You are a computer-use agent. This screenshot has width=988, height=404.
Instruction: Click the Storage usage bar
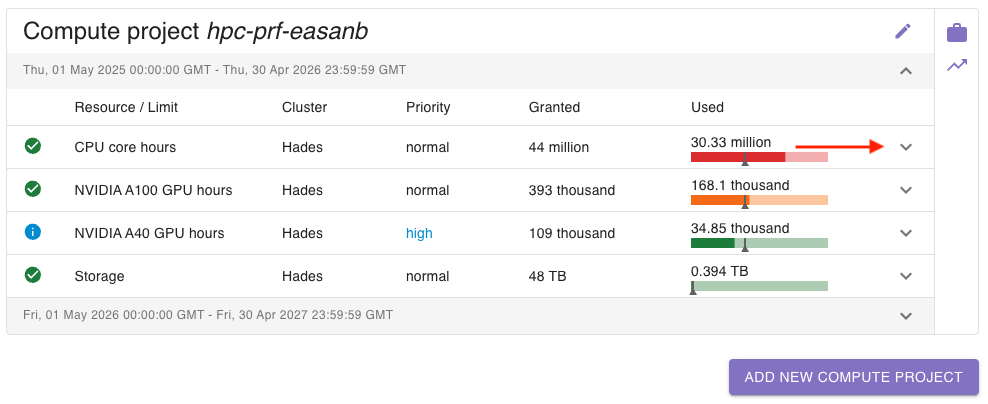click(759, 286)
